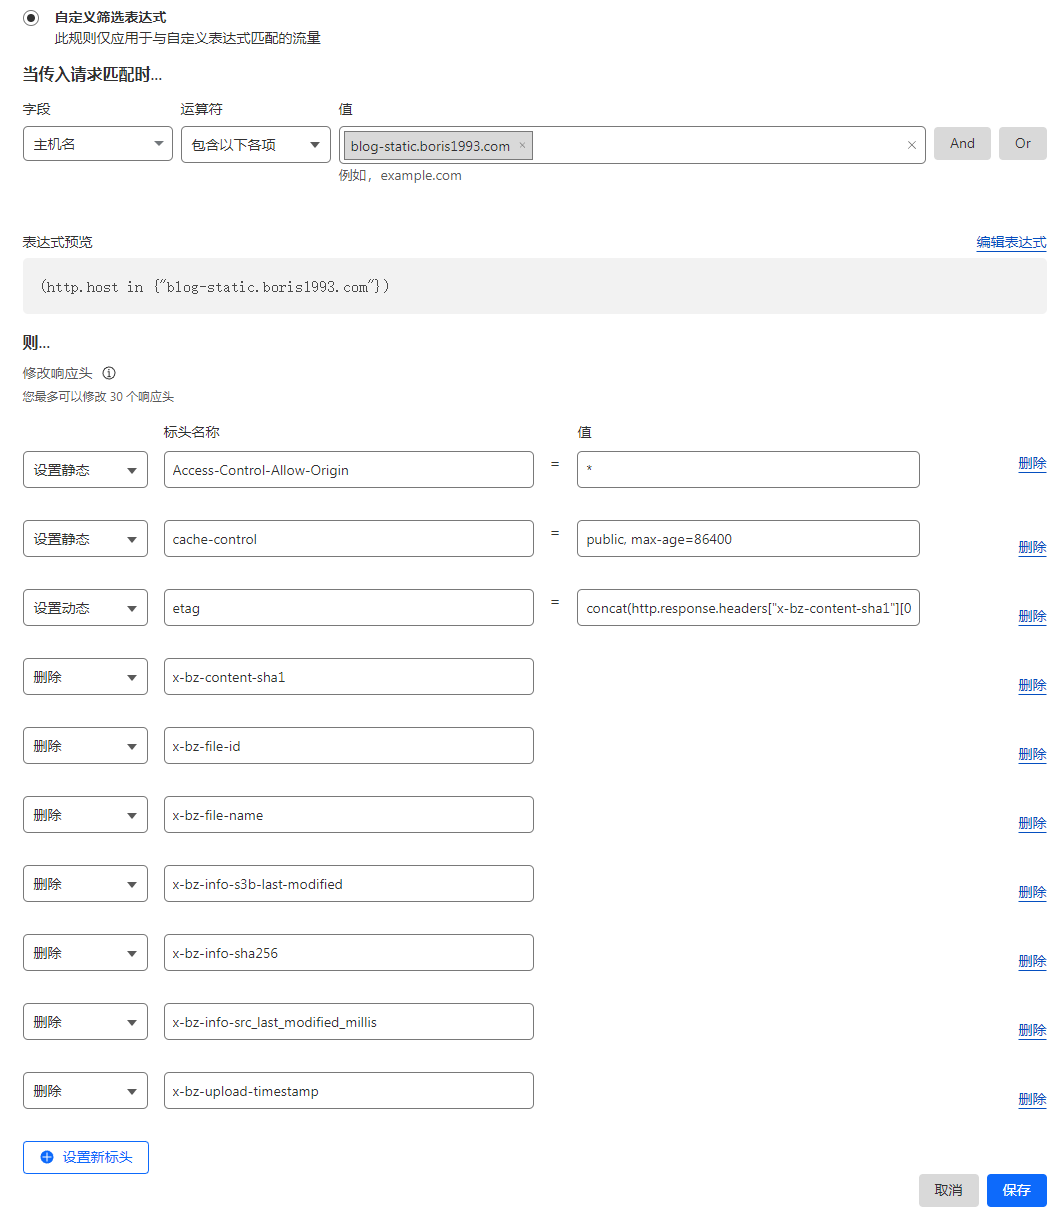The height and width of the screenshot is (1211, 1055).
Task: Click the 保存 button
Action: click(1016, 1190)
